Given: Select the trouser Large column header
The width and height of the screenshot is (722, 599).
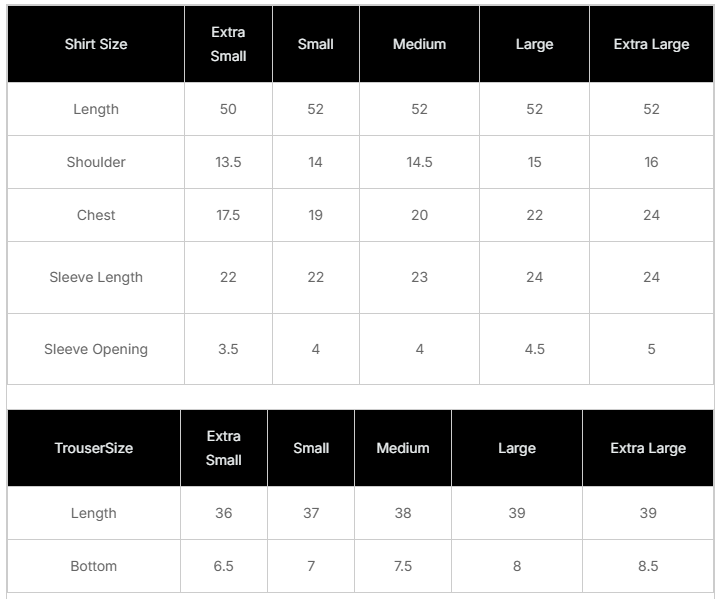Looking at the screenshot, I should point(517,448).
